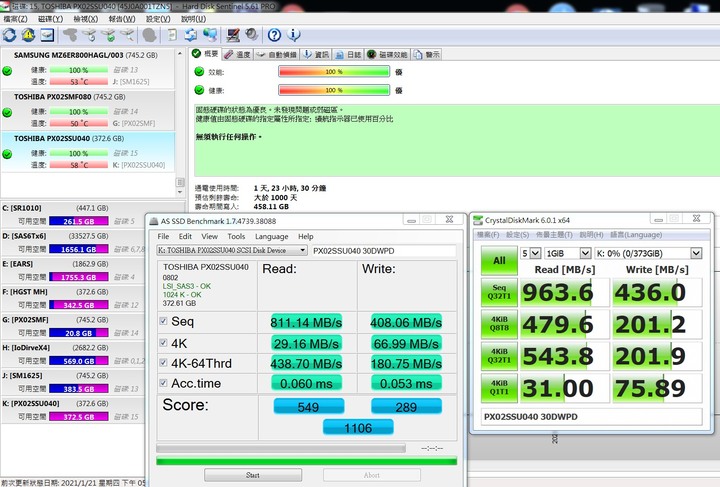Click the green AS SSD progress bar
The image size is (720, 487).
pyautogui.click(x=306, y=461)
